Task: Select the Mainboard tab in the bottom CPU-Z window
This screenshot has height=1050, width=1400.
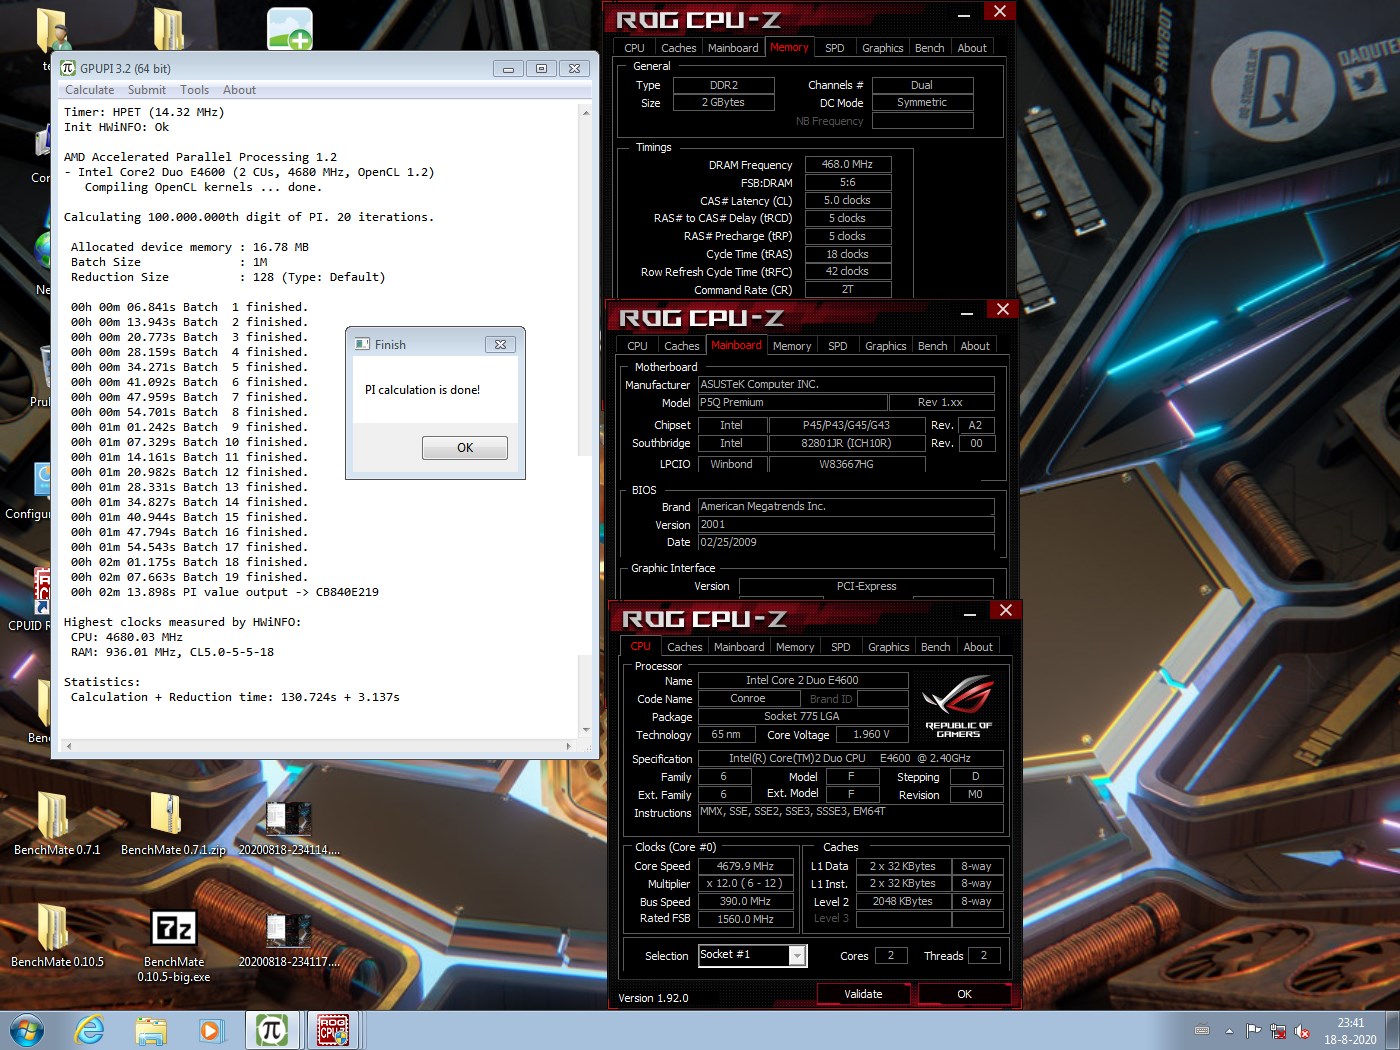Action: [739, 647]
